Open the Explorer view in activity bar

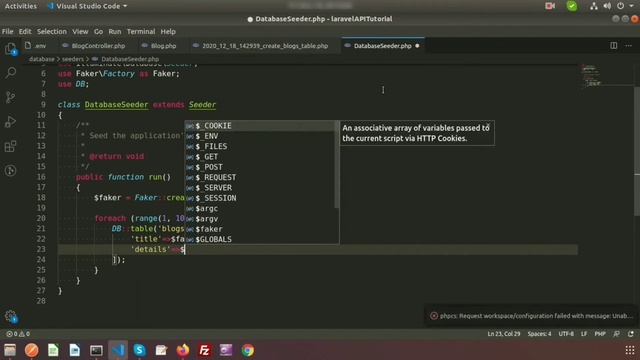11,49
